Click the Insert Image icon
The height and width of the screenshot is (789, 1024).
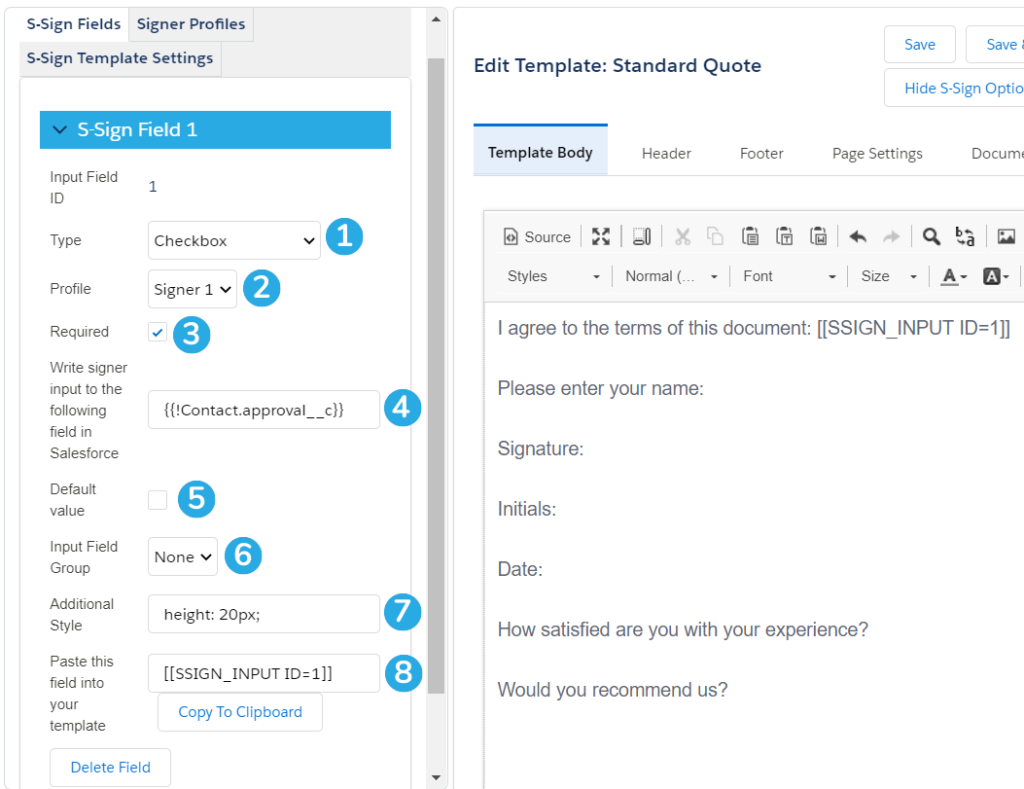click(x=1006, y=236)
